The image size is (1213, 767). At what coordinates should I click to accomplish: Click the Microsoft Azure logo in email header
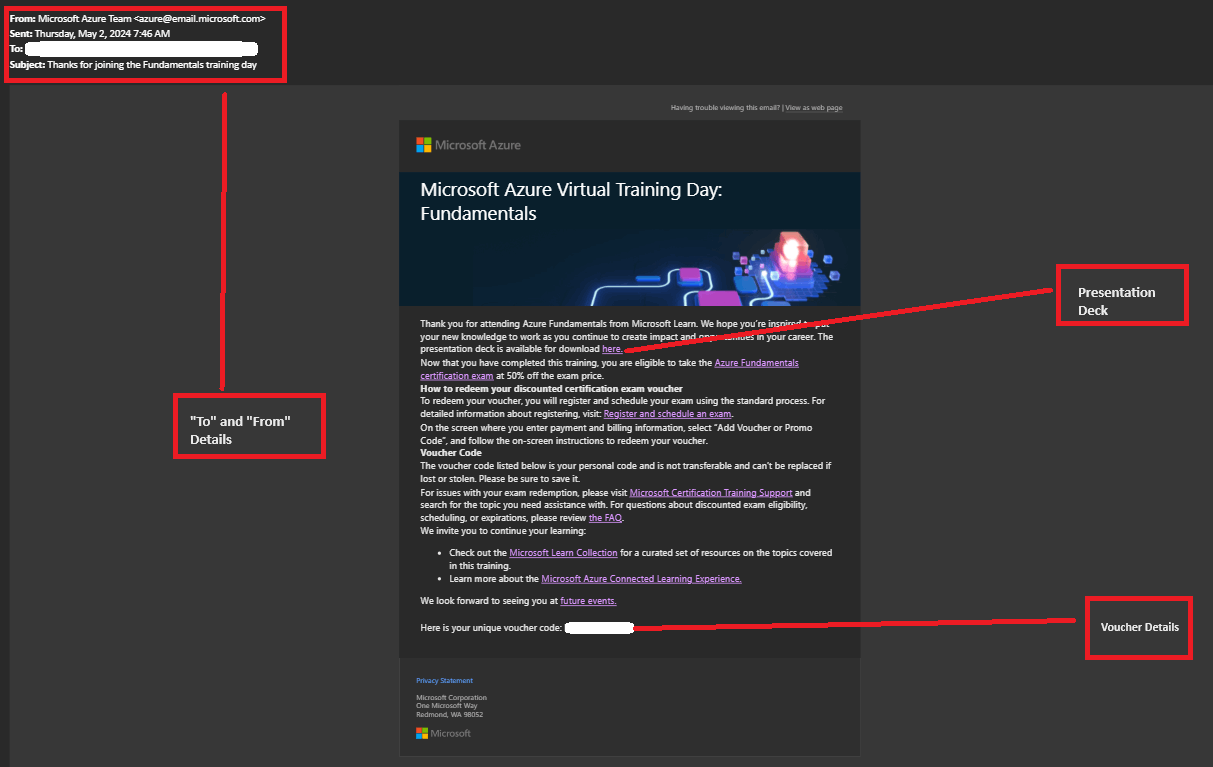point(468,145)
